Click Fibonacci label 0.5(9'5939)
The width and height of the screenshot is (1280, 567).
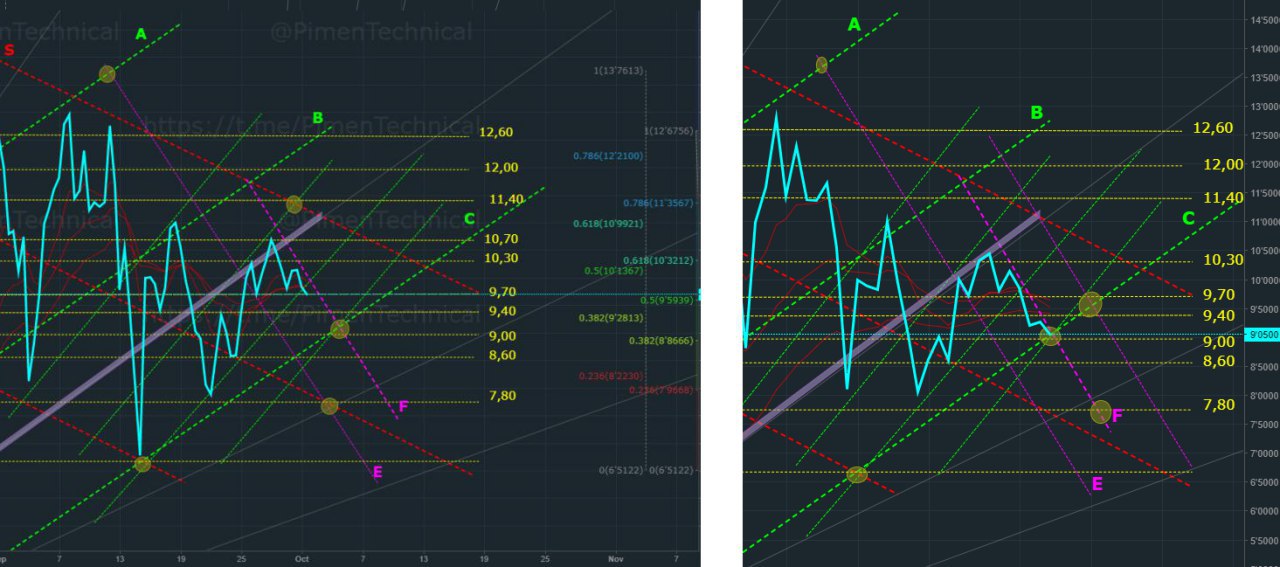pos(667,300)
